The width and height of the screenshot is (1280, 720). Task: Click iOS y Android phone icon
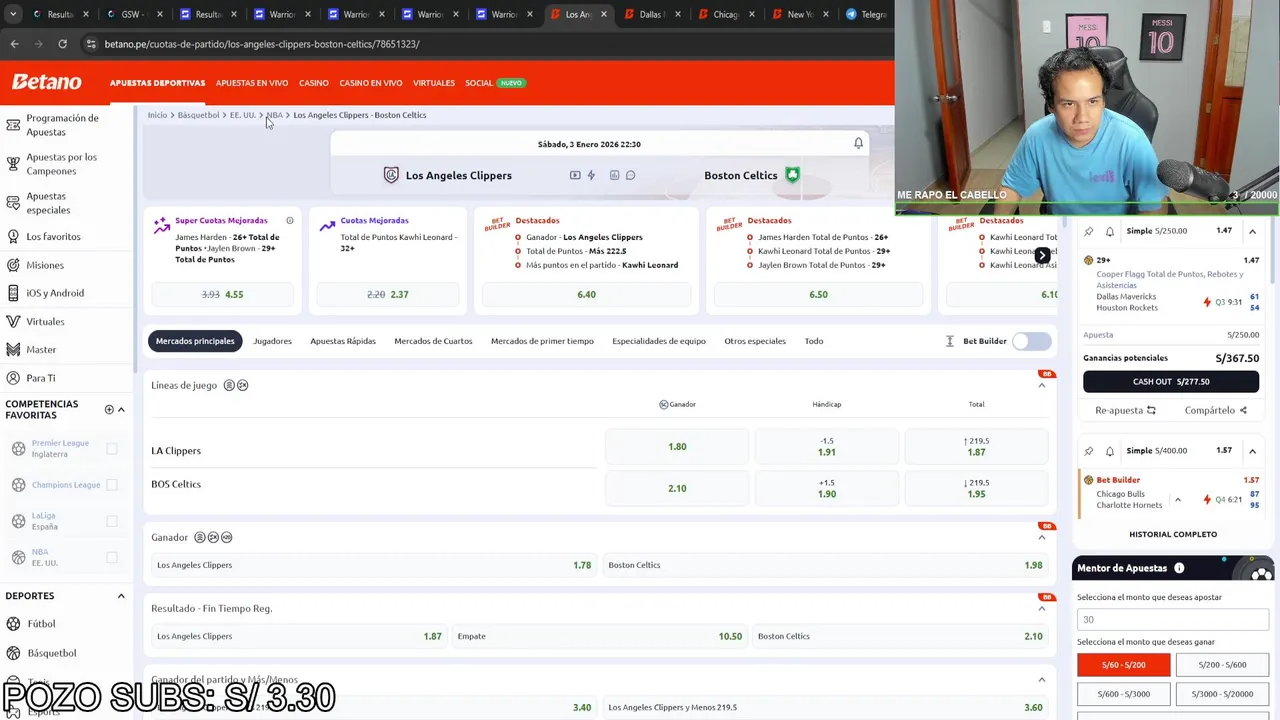(13, 293)
